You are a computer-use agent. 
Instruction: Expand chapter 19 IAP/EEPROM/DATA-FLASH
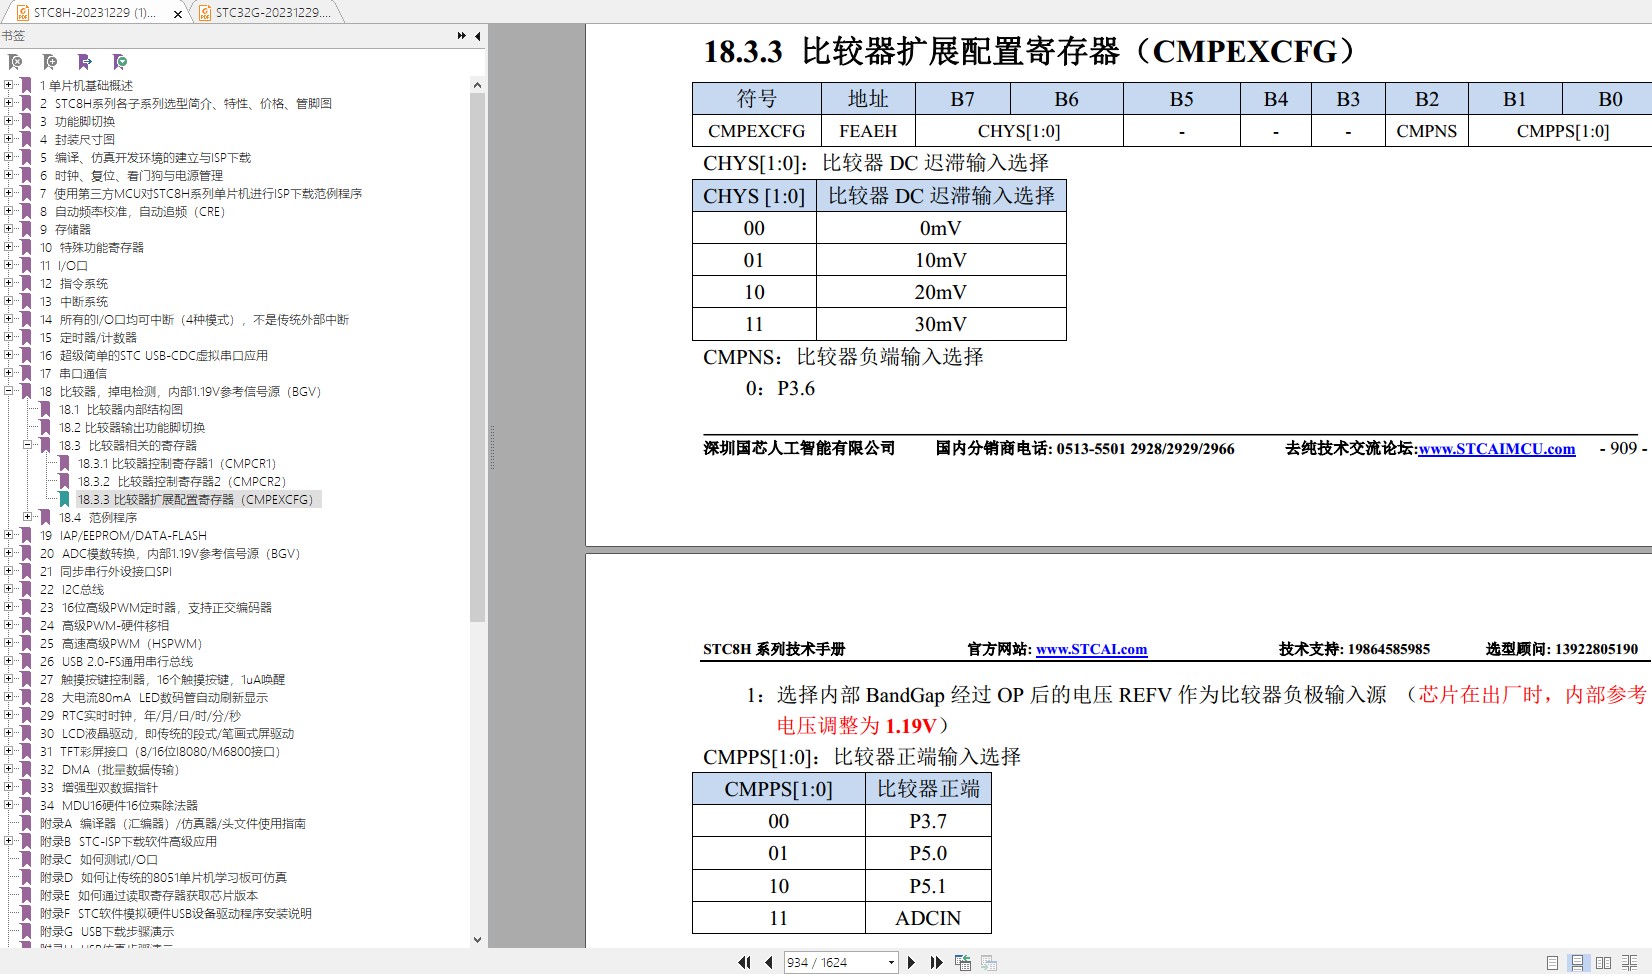tap(8, 535)
